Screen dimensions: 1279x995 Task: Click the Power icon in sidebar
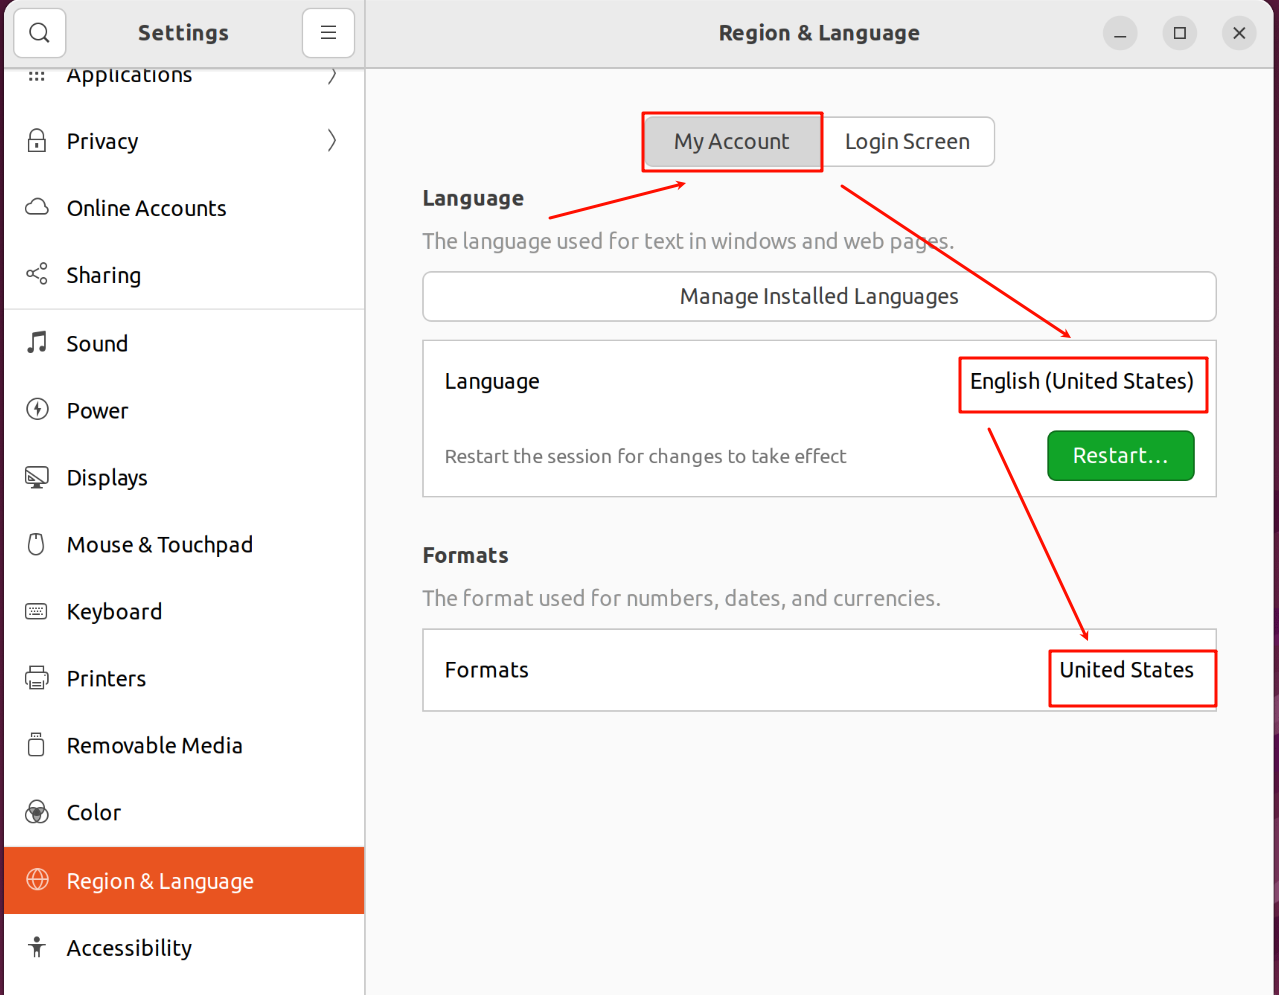coord(37,410)
